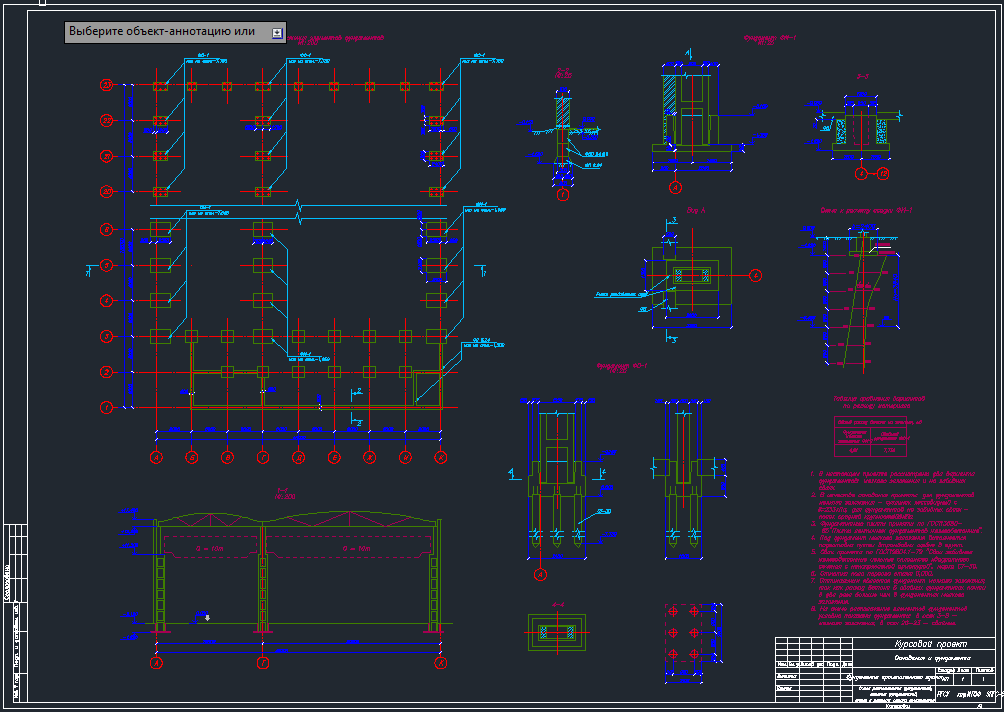This screenshot has height=712, width=1004.
Task: Click the 'Вид А' view title
Action: [695, 209]
